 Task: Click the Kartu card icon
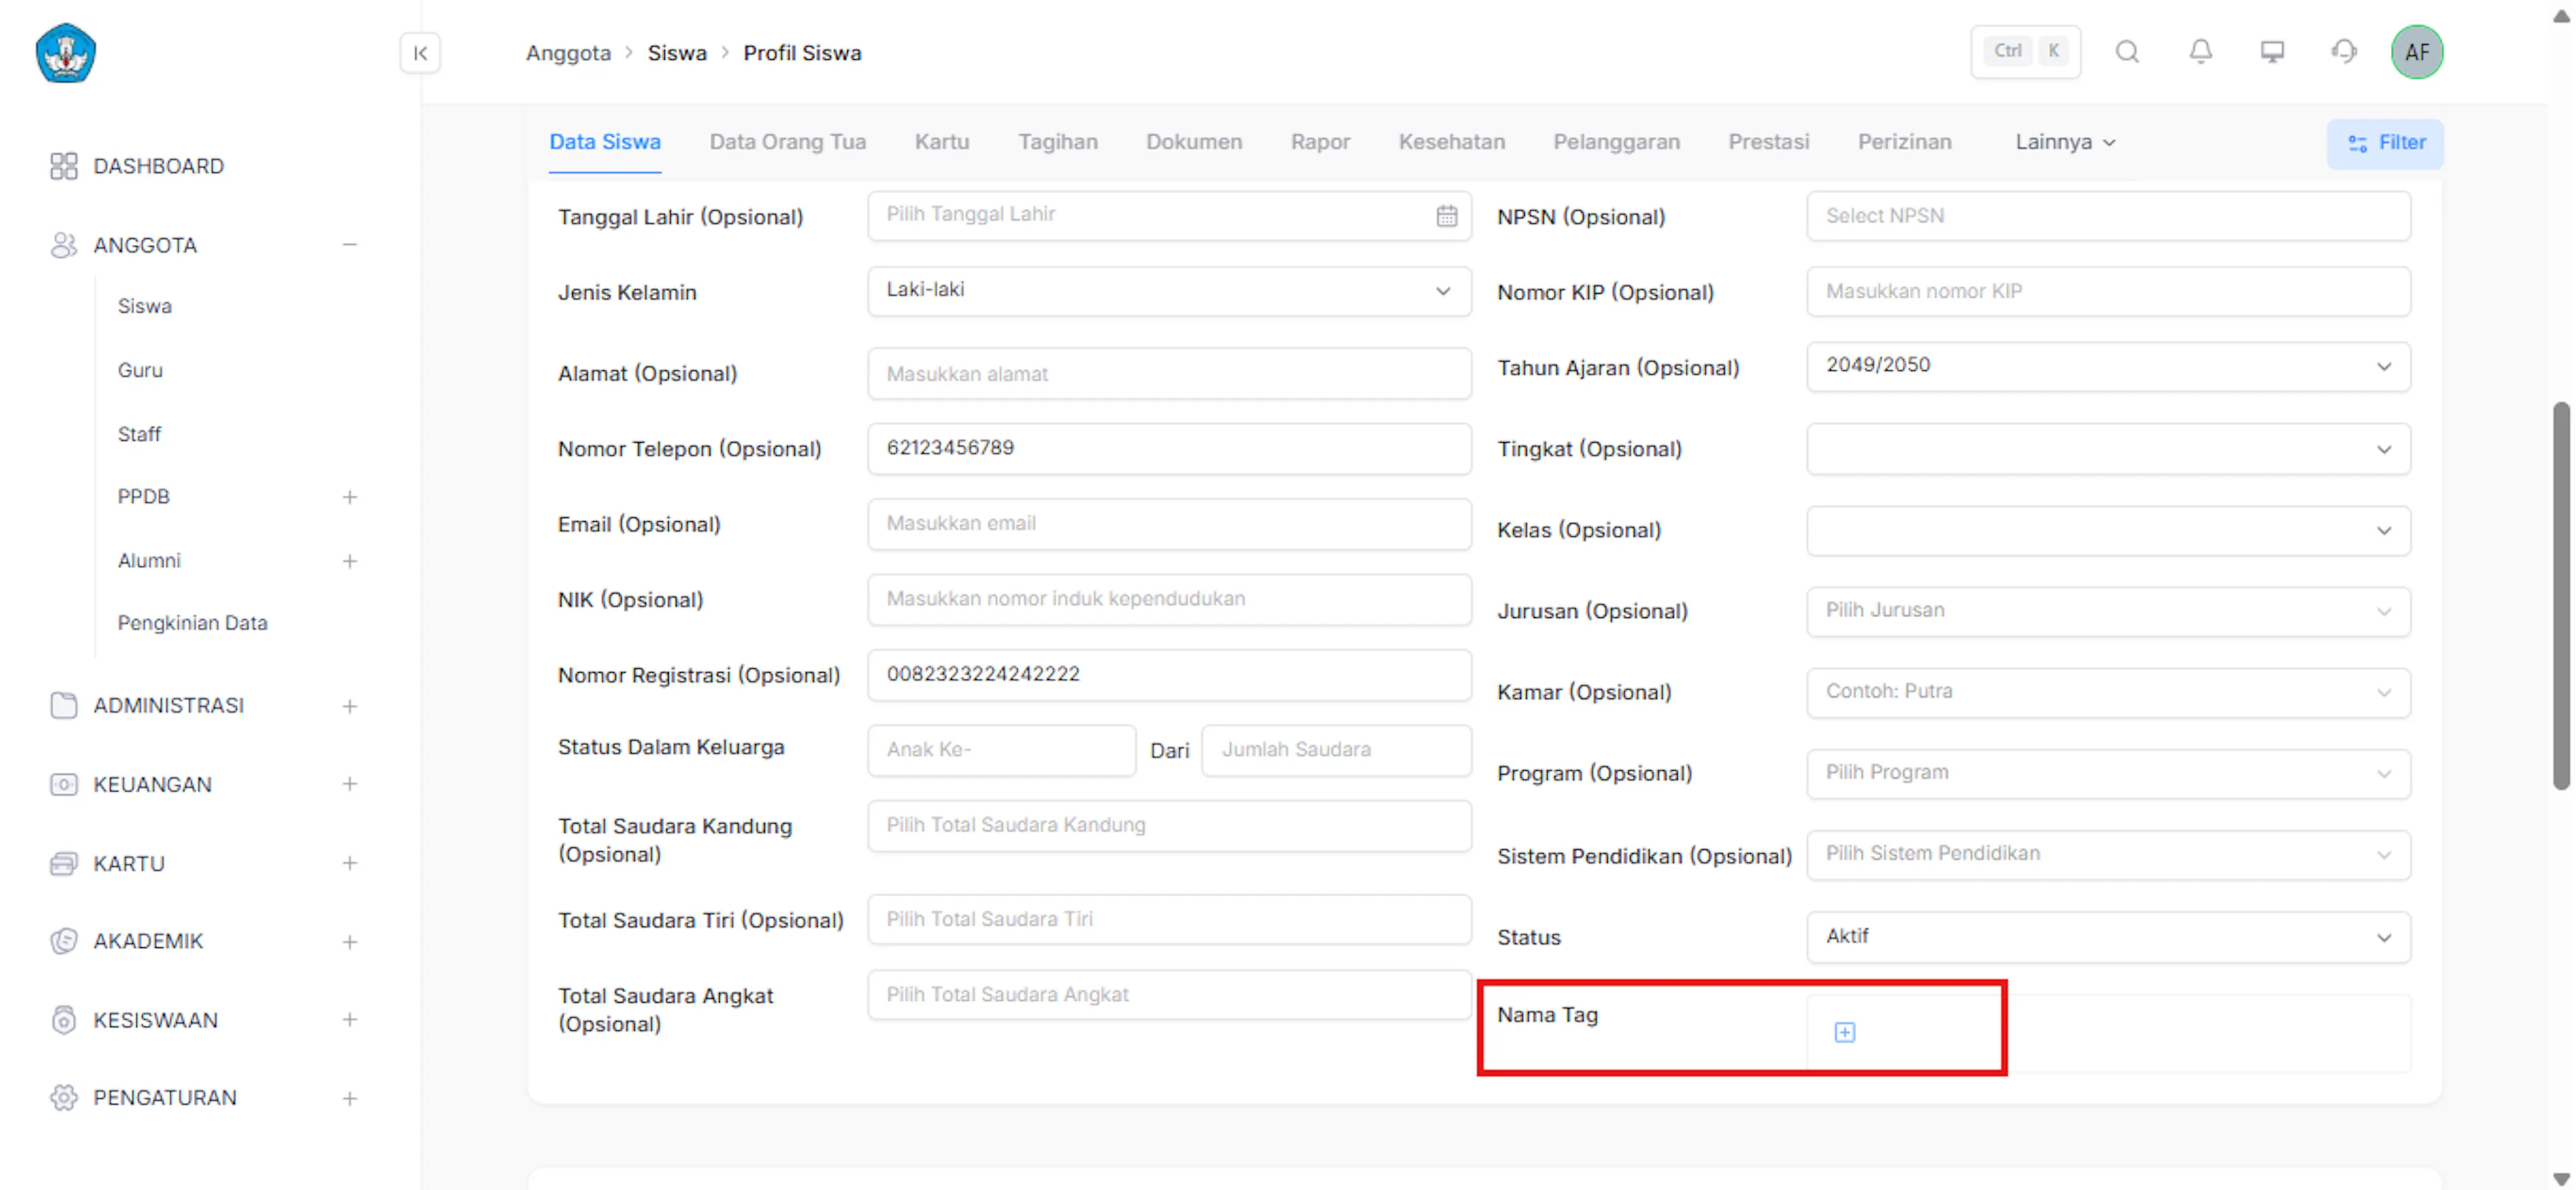[x=64, y=863]
